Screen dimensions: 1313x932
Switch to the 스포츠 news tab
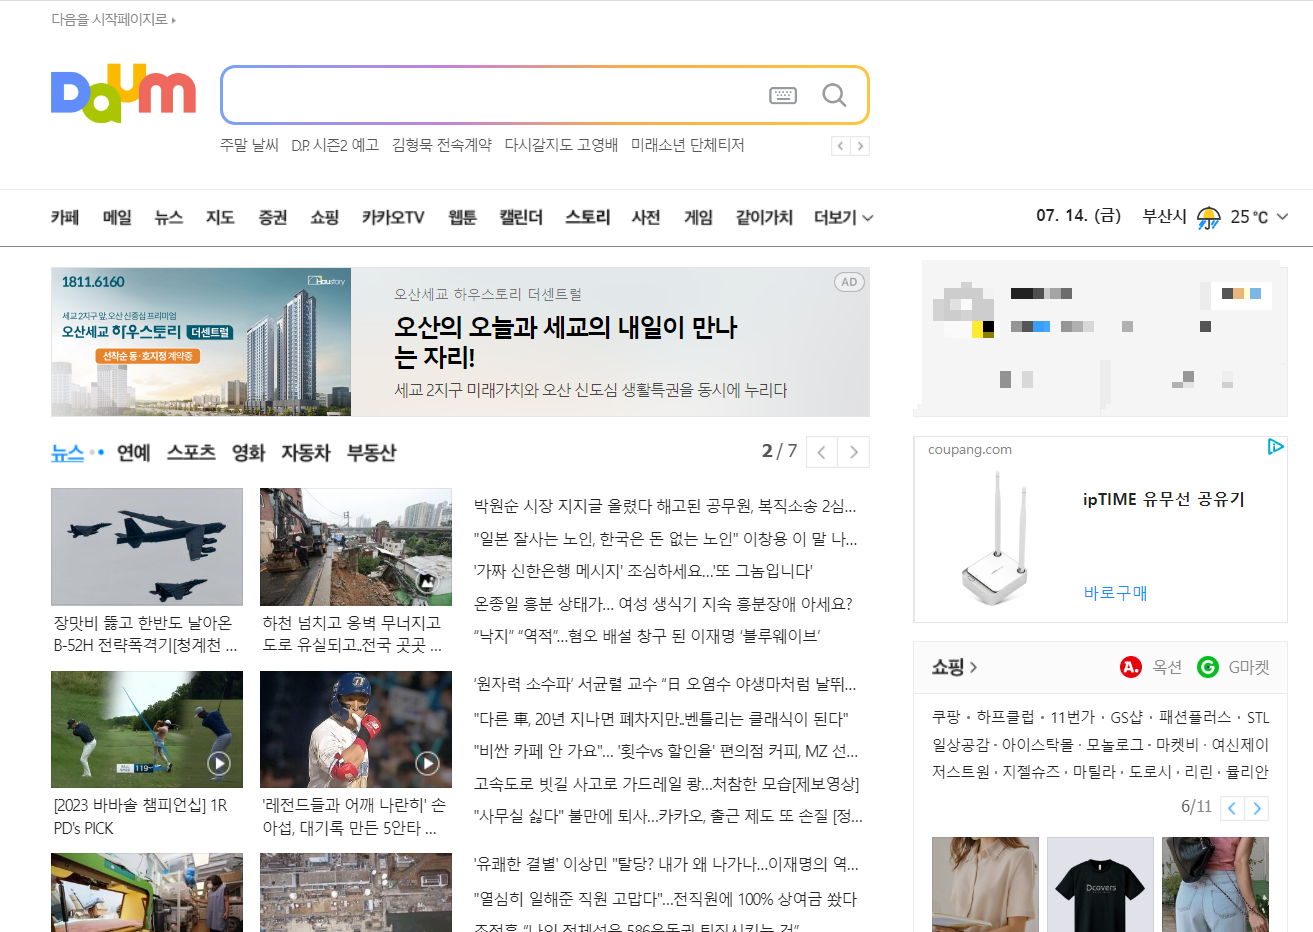190,452
